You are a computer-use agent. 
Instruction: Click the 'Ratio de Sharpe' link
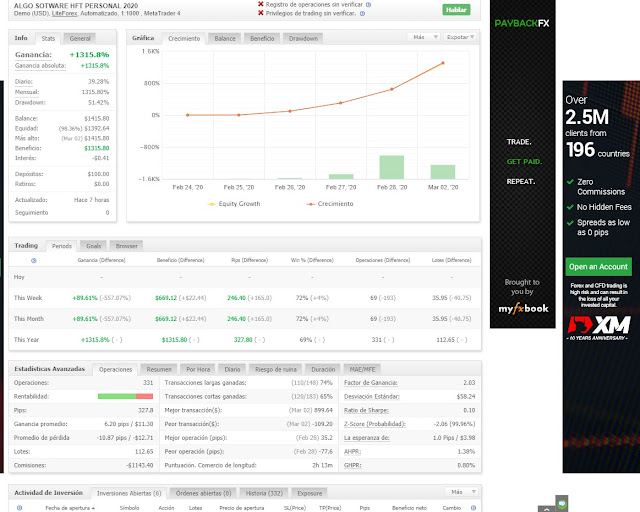pyautogui.click(x=366, y=410)
